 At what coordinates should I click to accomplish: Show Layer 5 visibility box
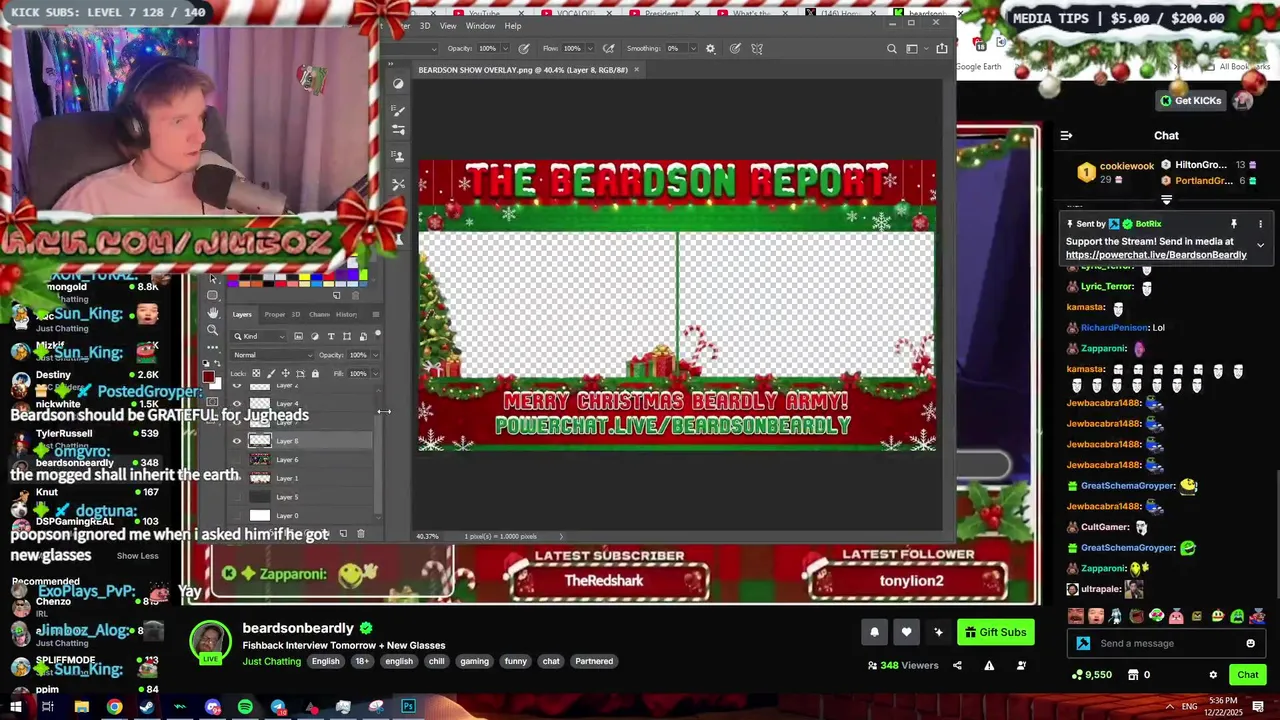pyautogui.click(x=237, y=497)
